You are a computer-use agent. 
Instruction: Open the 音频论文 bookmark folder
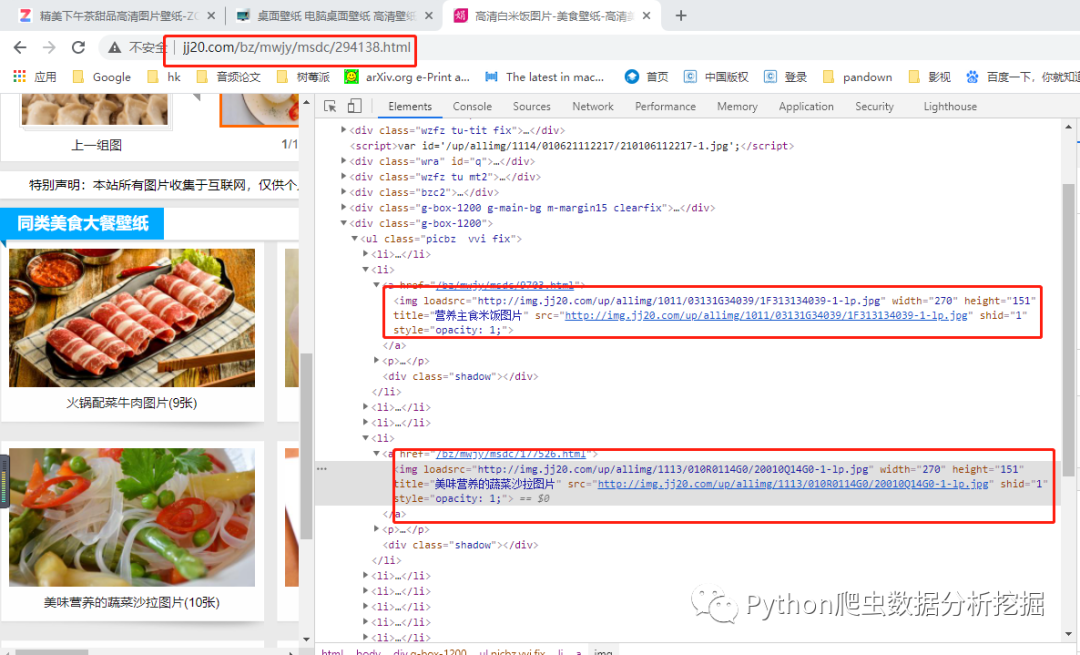click(229, 76)
